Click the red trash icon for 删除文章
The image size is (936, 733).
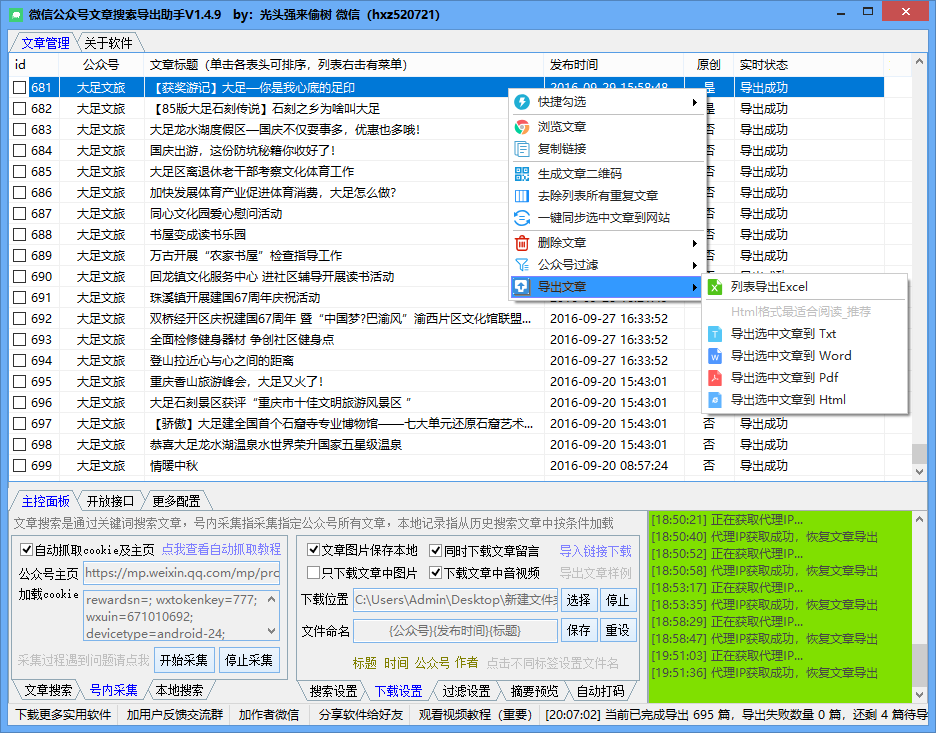[x=522, y=243]
